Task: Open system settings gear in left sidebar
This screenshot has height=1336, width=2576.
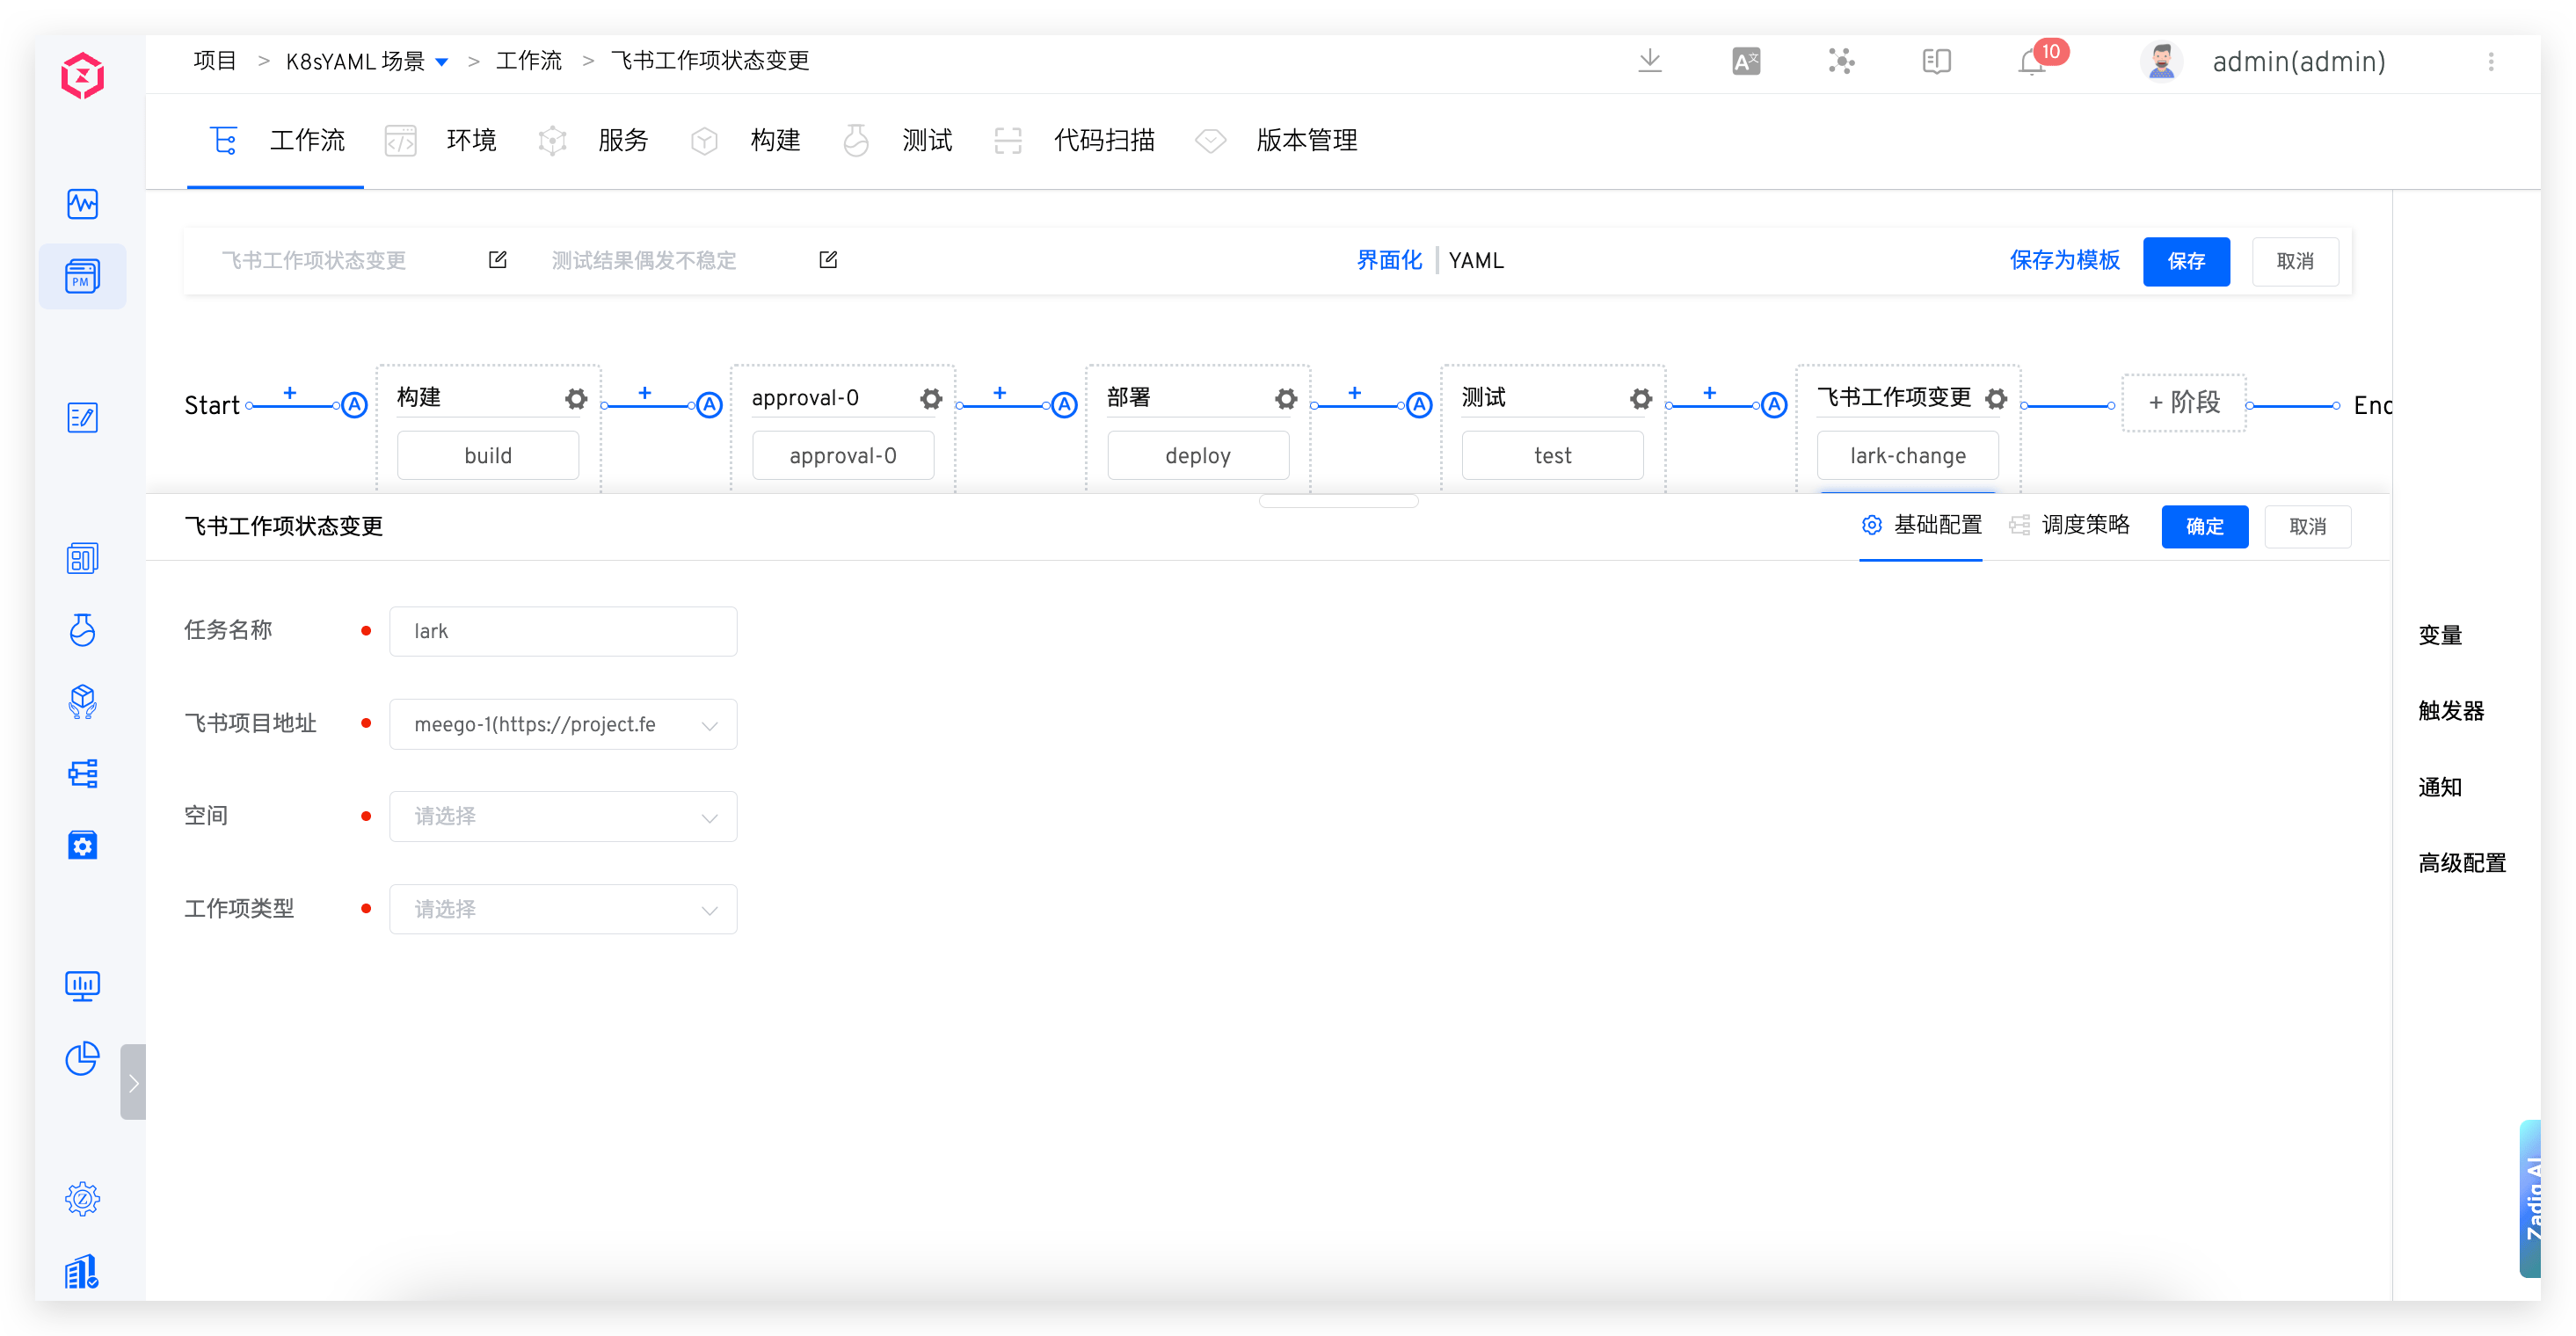Action: coord(82,1198)
